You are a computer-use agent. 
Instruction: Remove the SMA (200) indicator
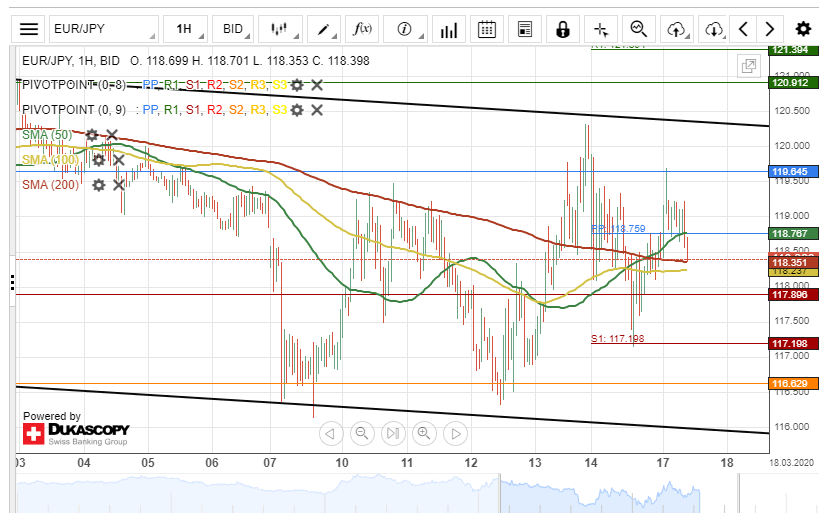coord(118,185)
